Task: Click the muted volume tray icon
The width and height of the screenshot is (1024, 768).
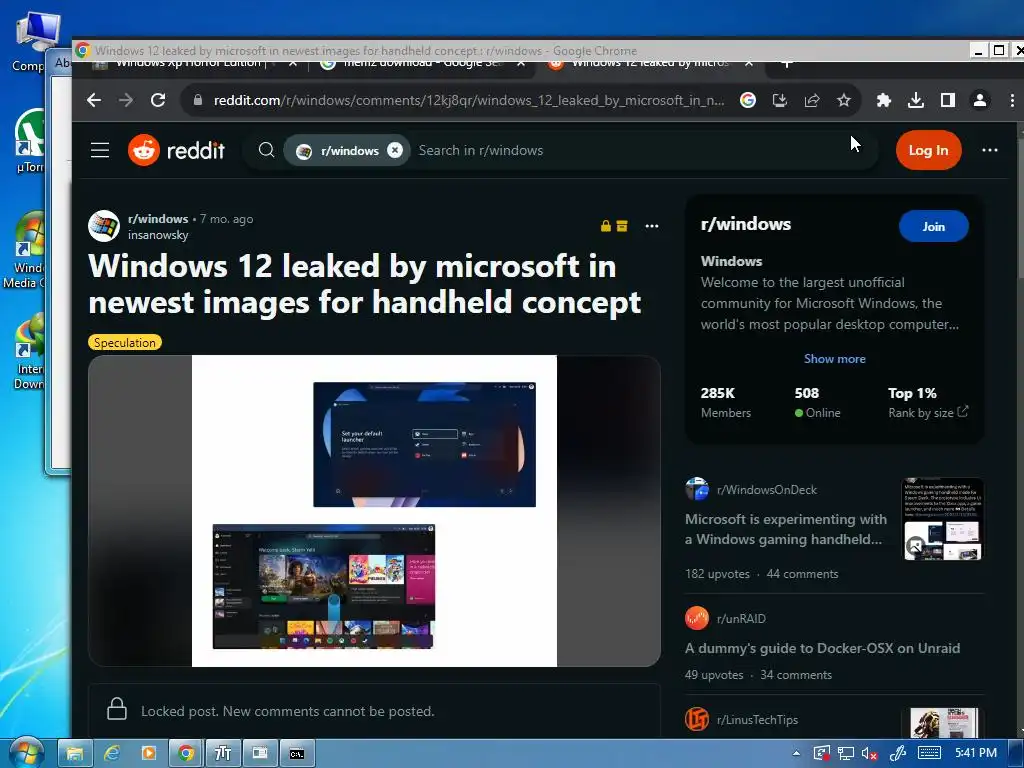Action: [869, 754]
